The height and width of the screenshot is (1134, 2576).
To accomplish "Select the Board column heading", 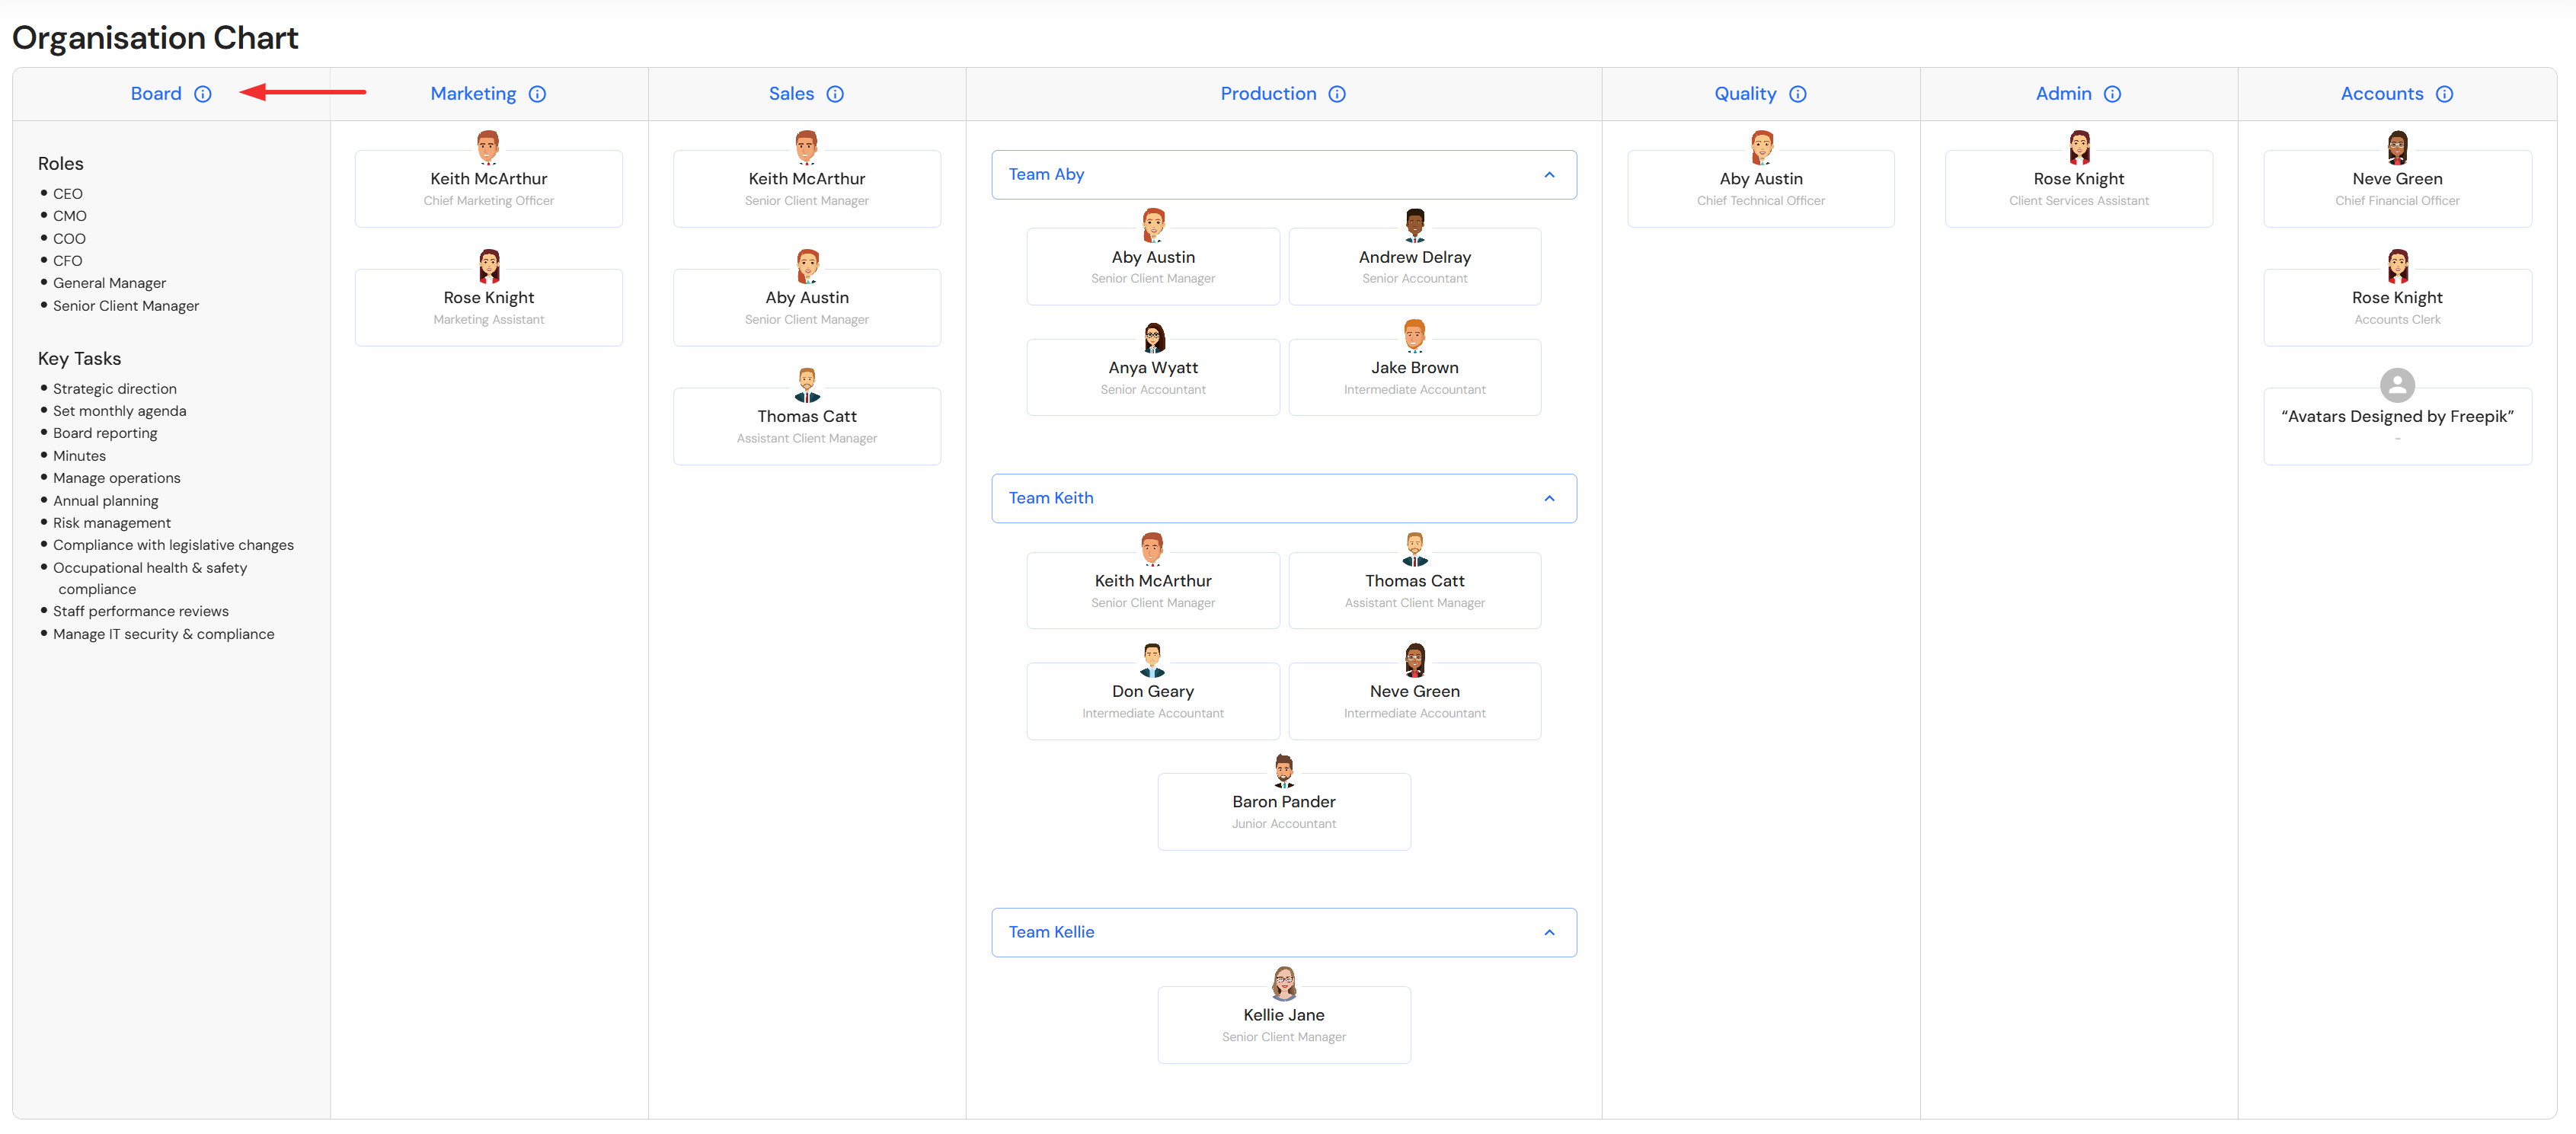I will point(156,94).
